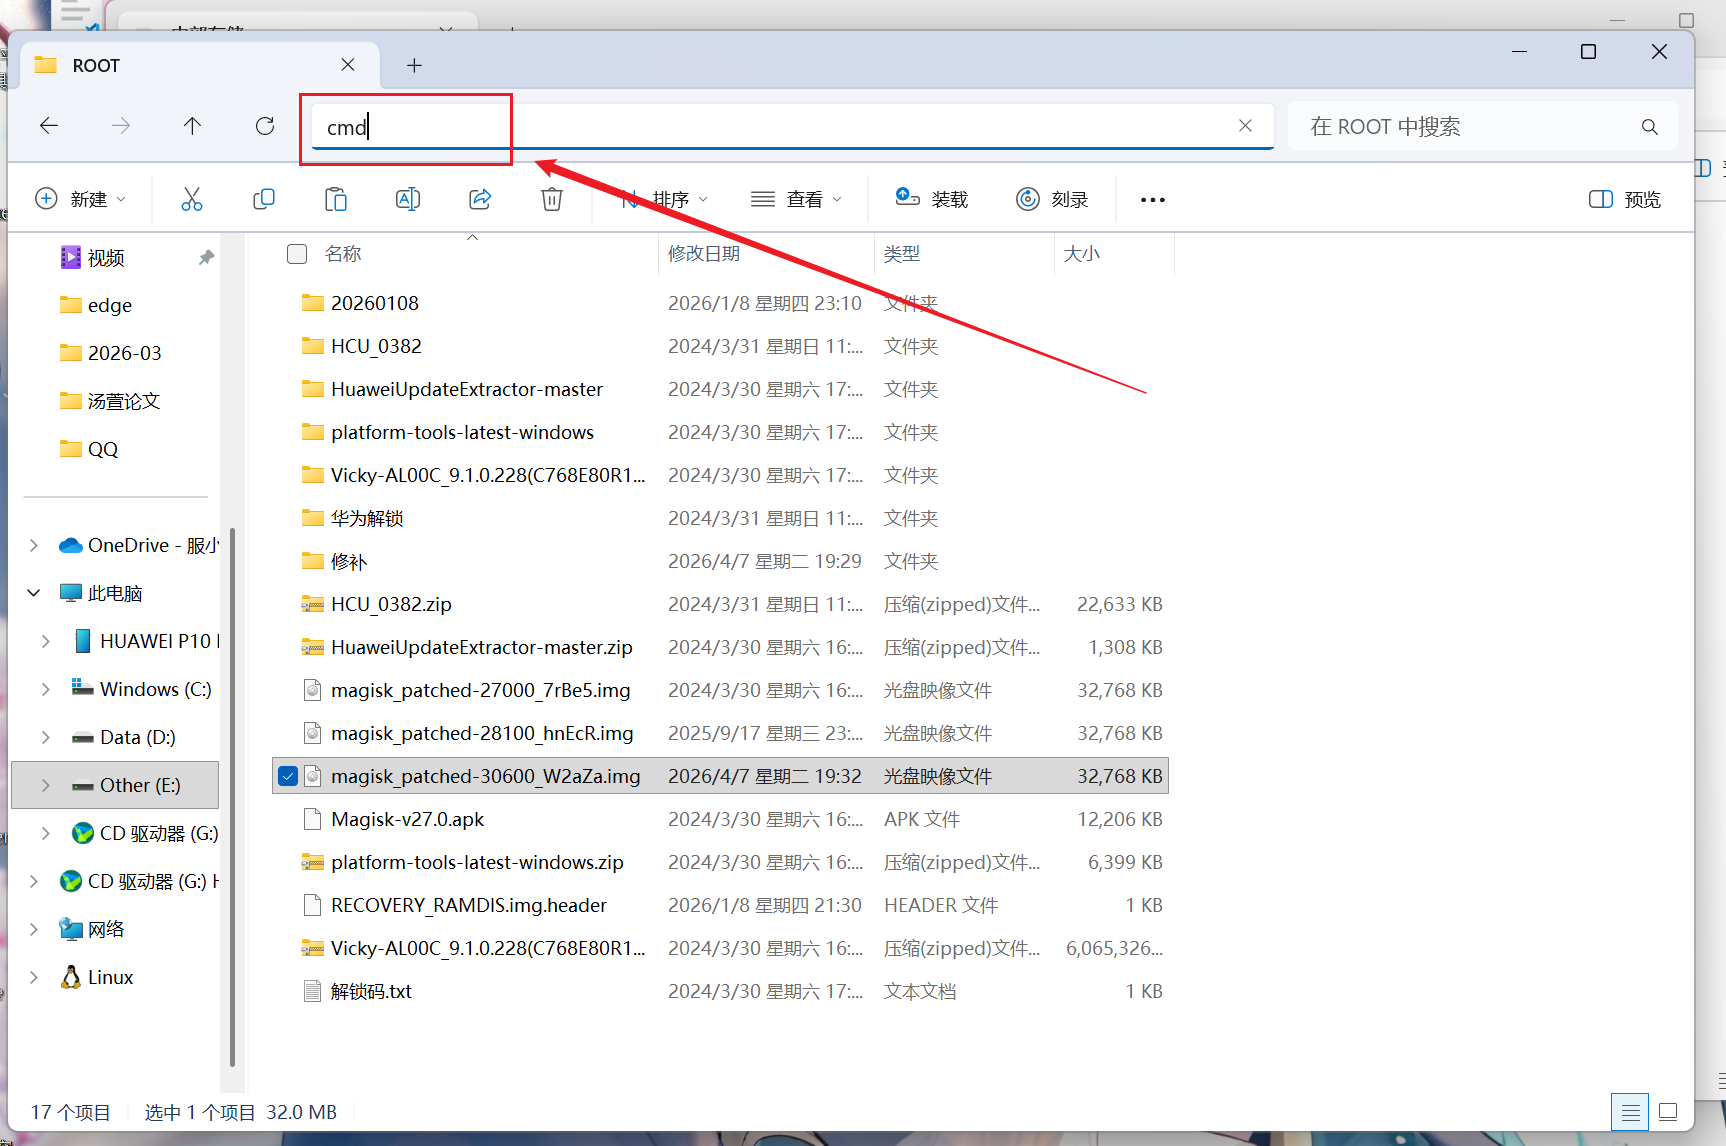This screenshot has width=1726, height=1146.
Task: Open the 查看 view dropdown
Action: point(796,199)
